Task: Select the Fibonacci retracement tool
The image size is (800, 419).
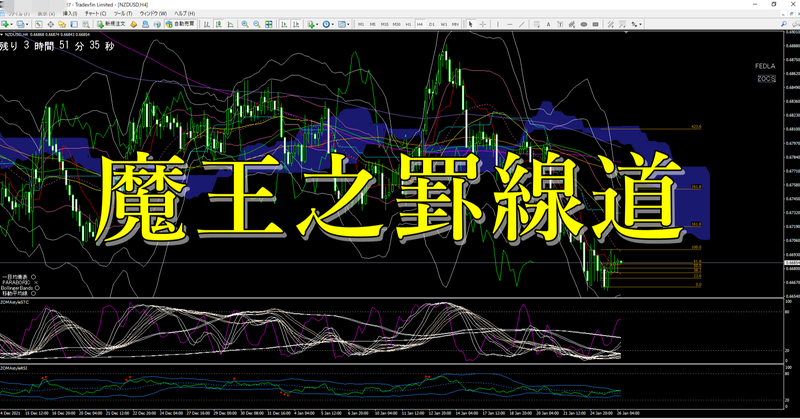Action: point(536,24)
